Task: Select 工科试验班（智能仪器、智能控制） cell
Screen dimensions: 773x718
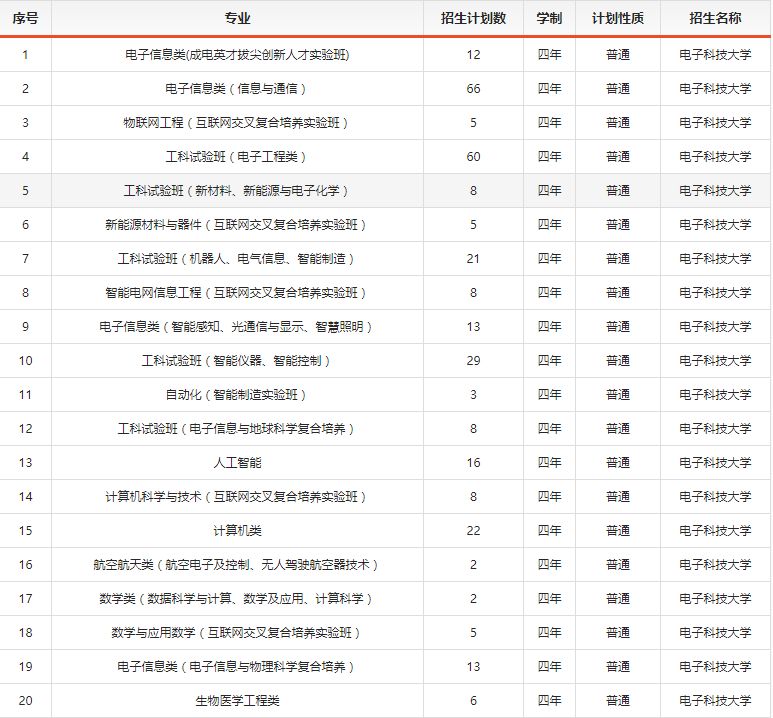Action: tap(237, 361)
